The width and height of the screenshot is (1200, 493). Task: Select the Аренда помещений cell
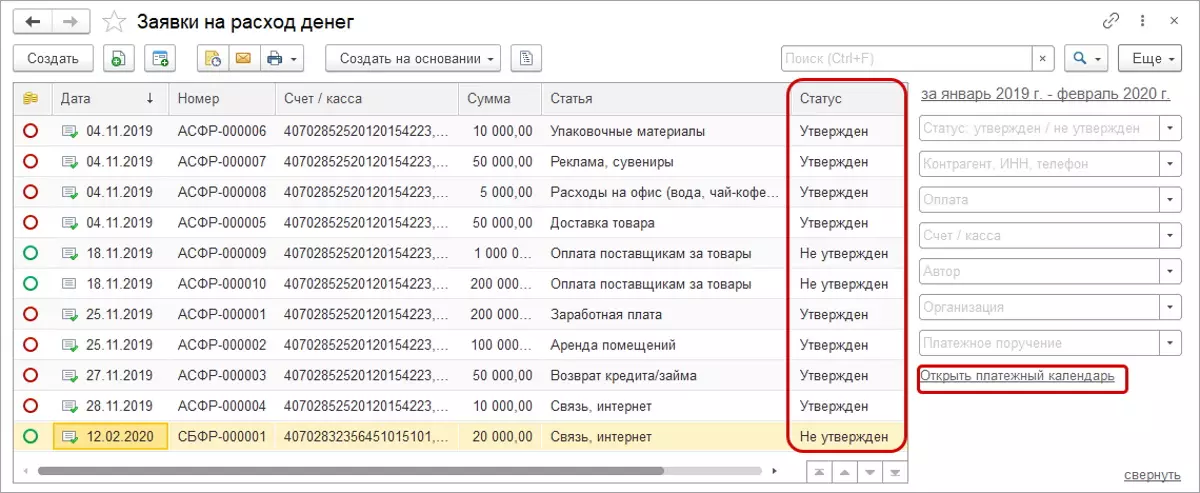664,345
